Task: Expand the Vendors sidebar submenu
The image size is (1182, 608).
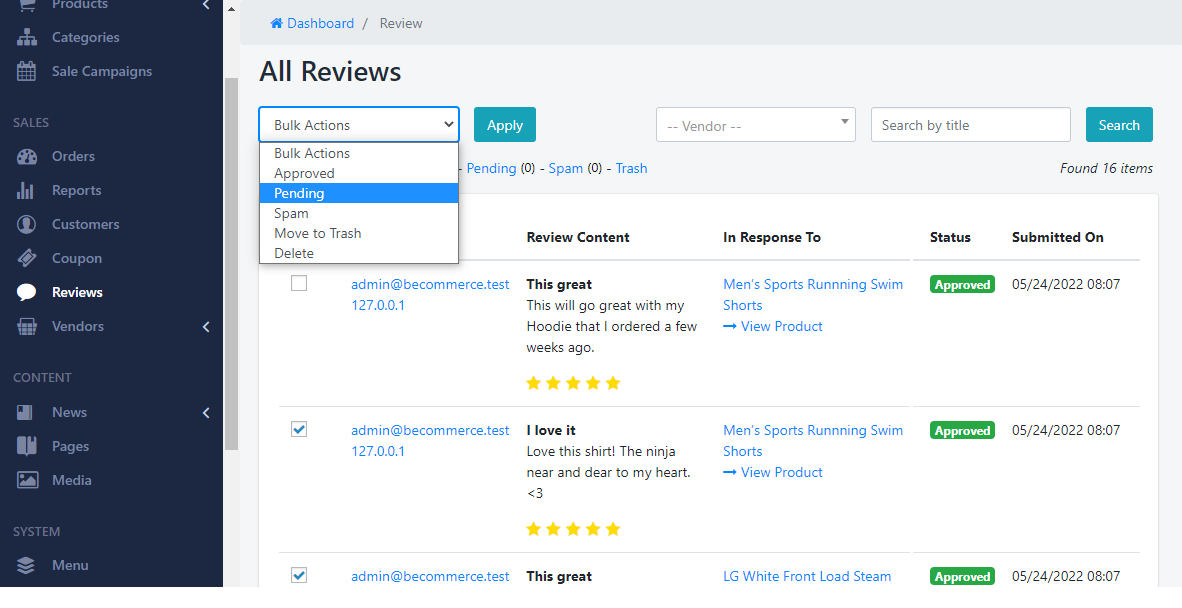Action: 205,326
